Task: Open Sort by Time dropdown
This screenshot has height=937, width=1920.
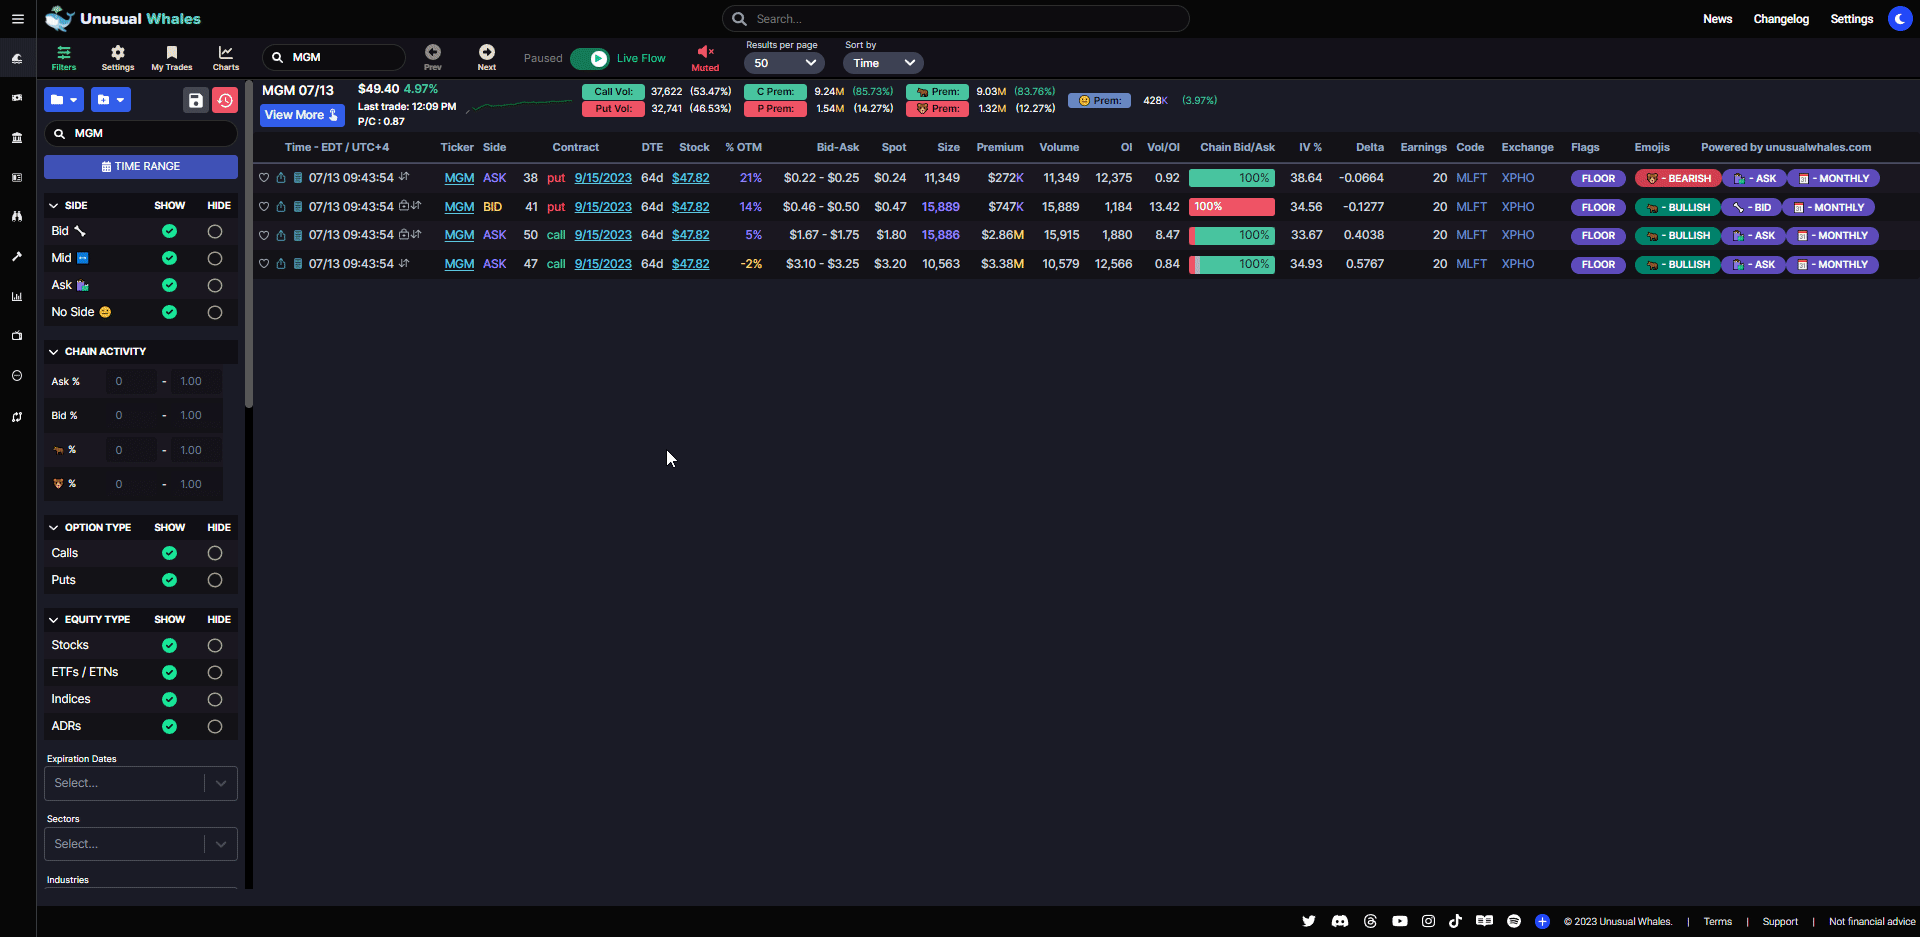Action: (883, 63)
